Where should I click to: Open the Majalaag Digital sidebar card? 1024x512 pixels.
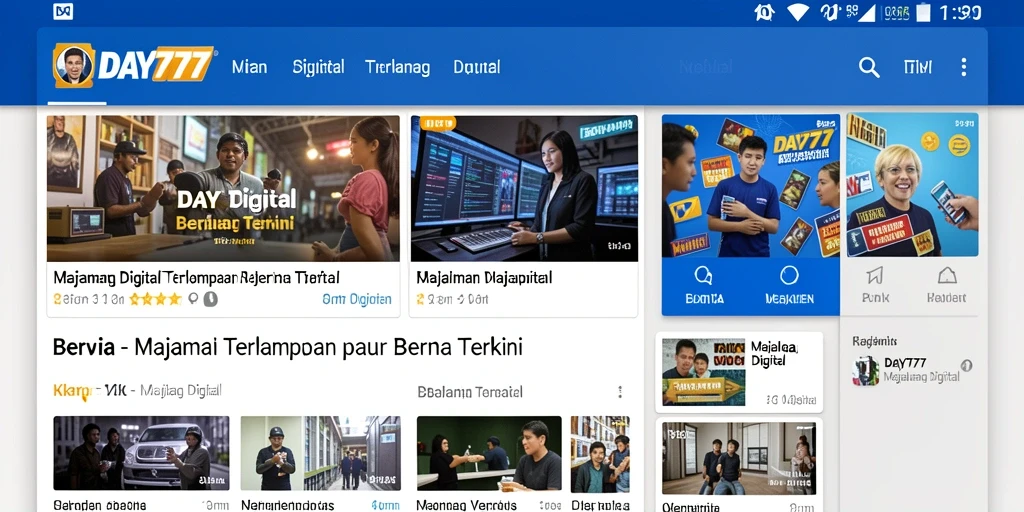[x=739, y=372]
